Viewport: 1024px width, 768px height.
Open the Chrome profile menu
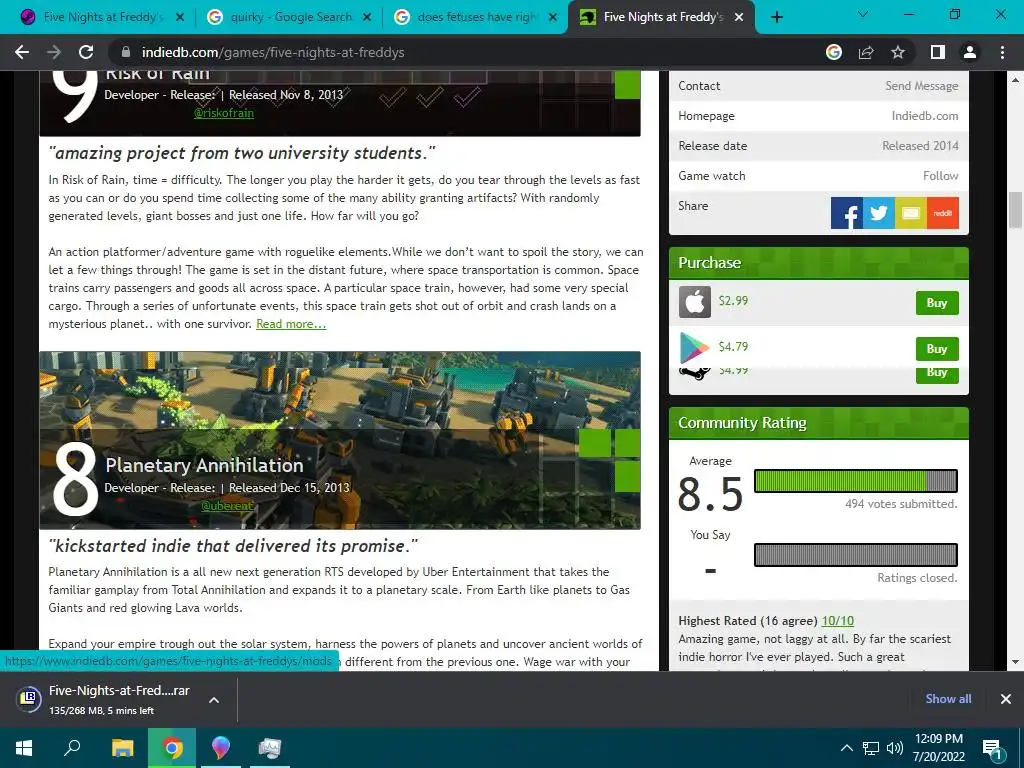pyautogui.click(x=970, y=52)
